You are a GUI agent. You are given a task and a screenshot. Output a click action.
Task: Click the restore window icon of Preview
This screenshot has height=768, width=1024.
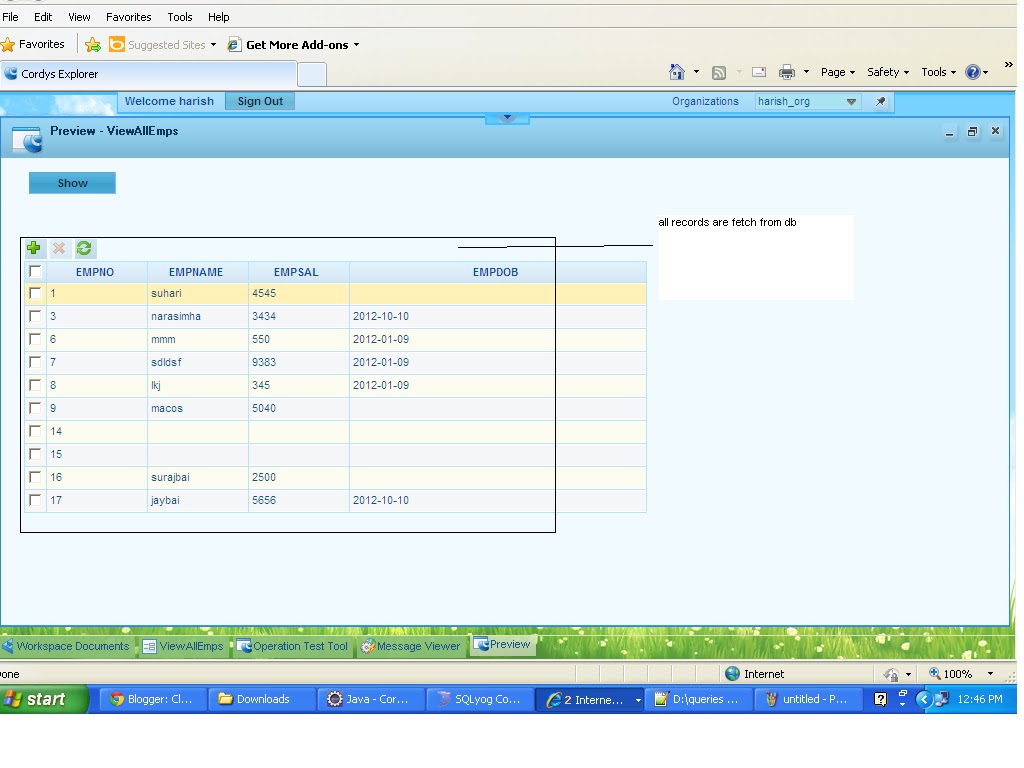pos(972,131)
